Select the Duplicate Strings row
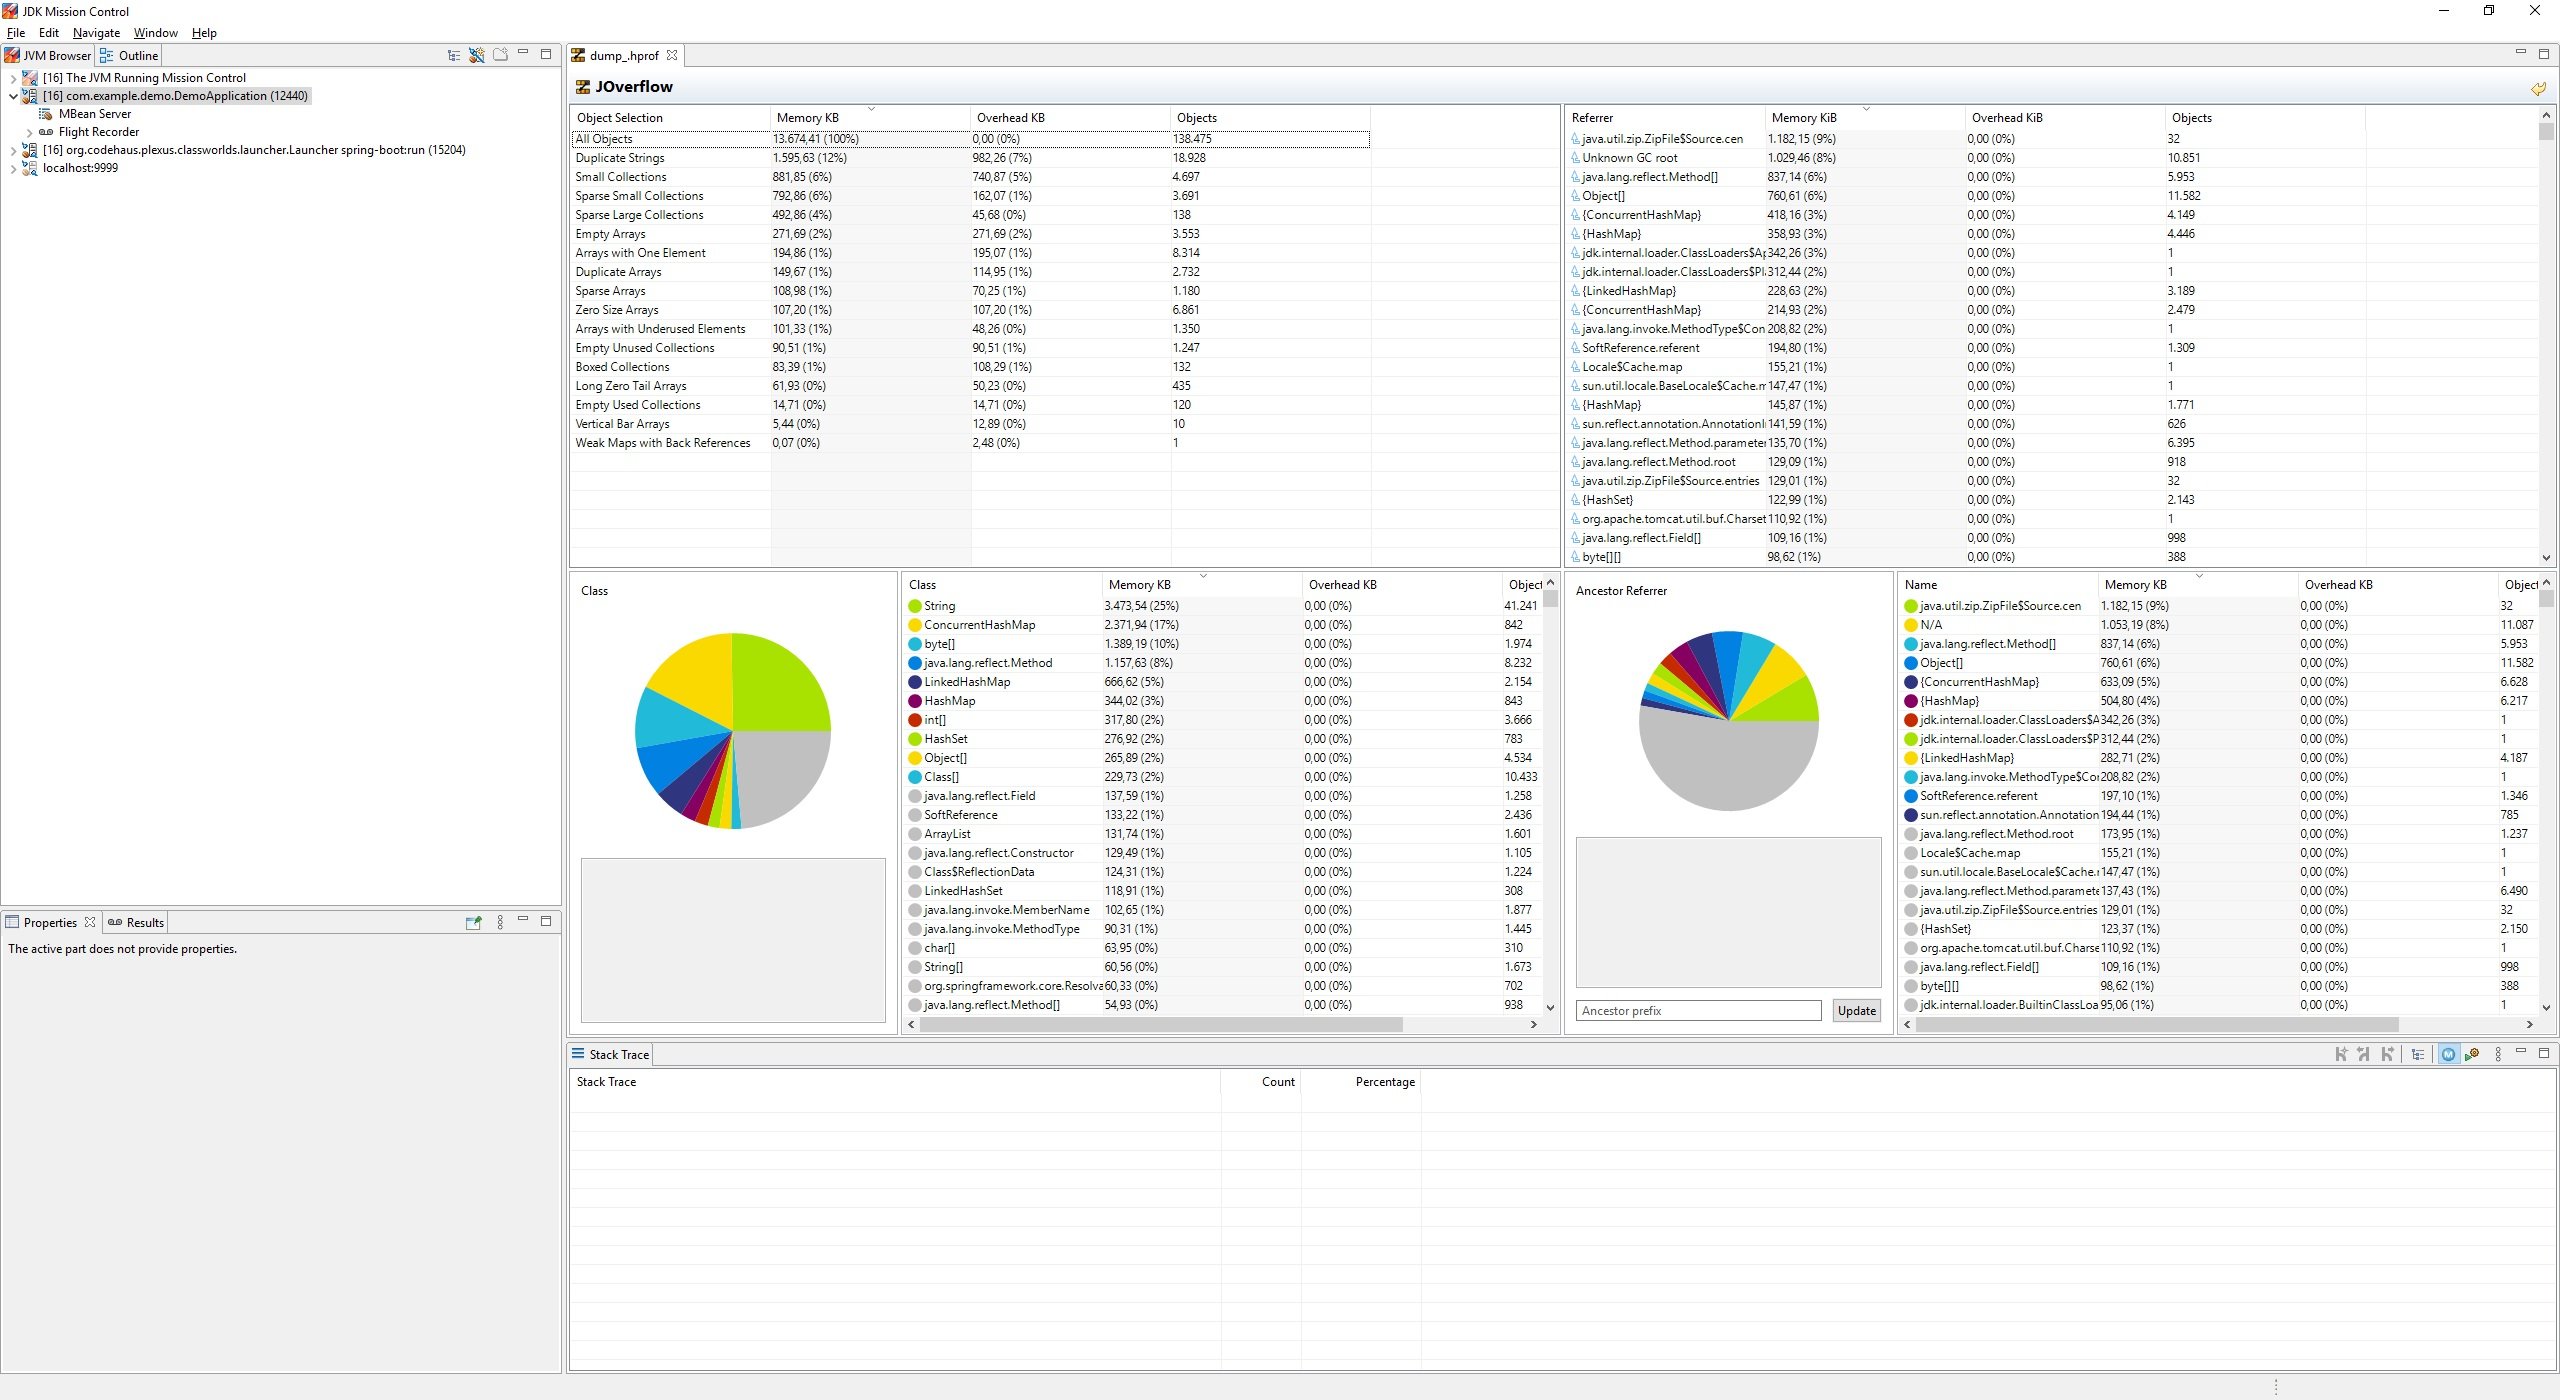 [621, 157]
